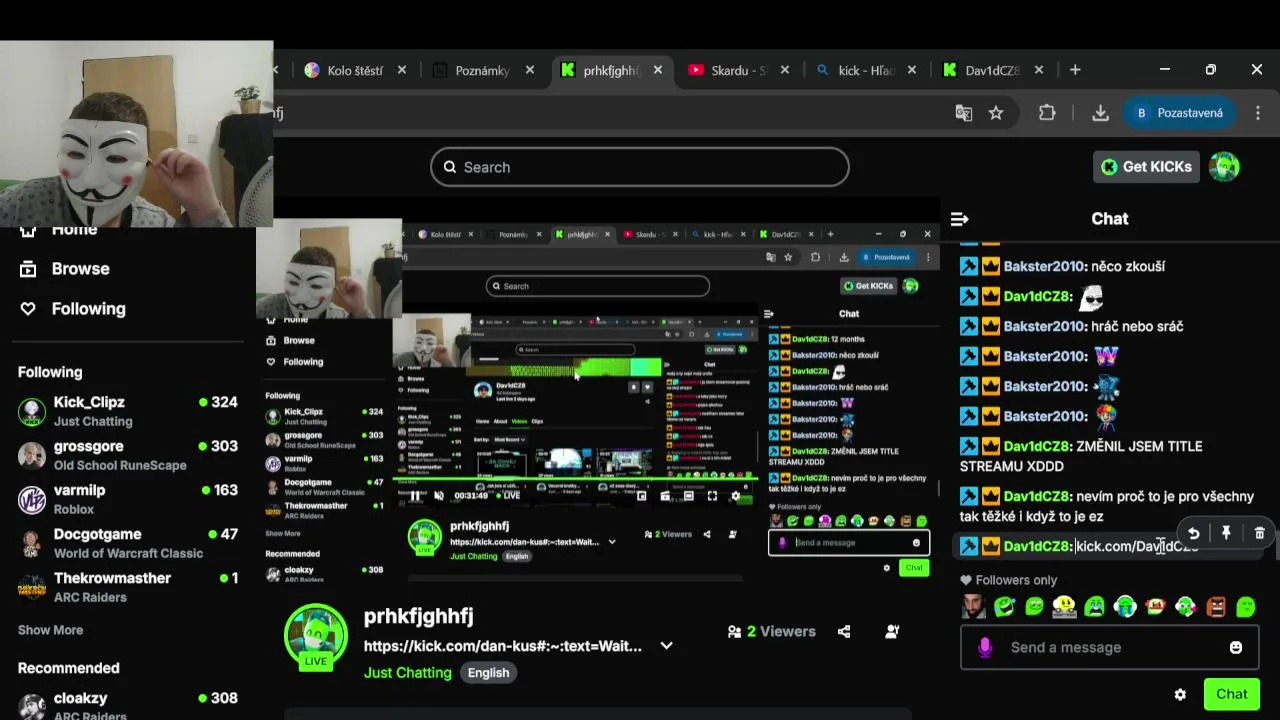1280x720 pixels.
Task: Open cloakzy channel under Recommended
Action: [127, 705]
